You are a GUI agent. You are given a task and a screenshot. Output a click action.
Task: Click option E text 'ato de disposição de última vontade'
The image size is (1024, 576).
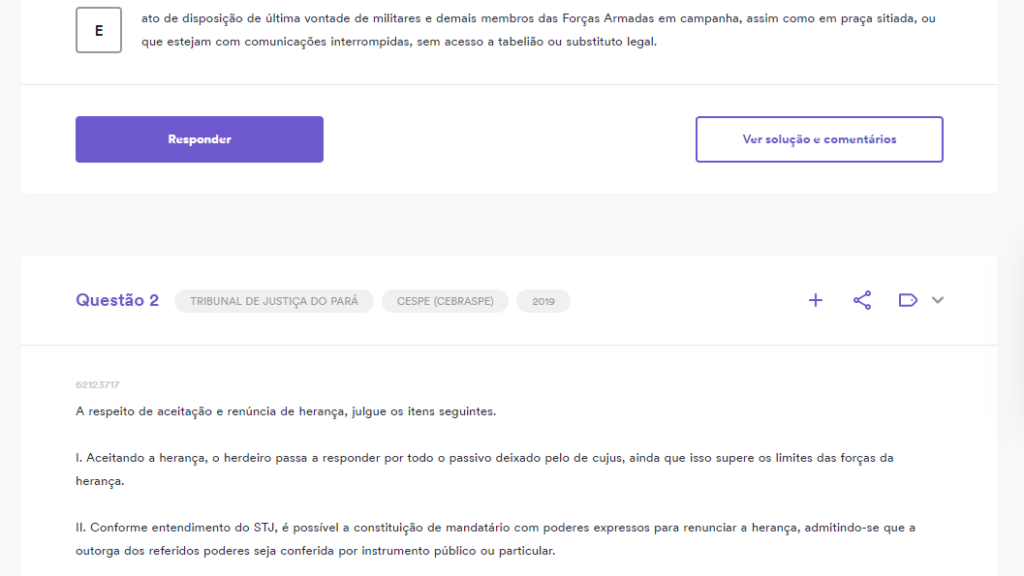tap(538, 30)
